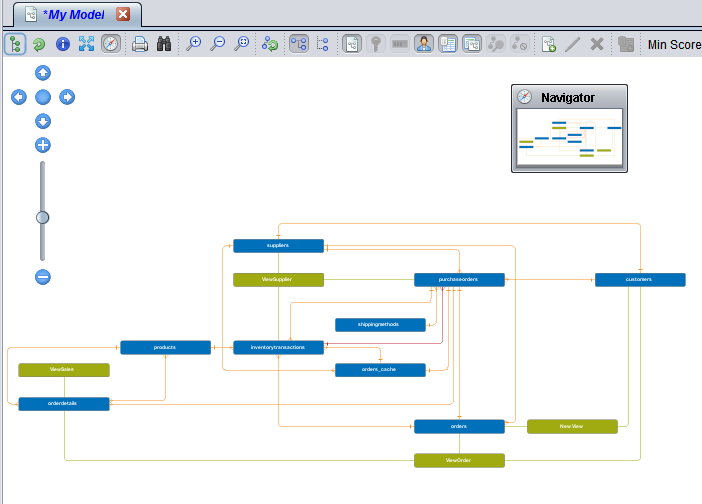This screenshot has height=504, width=702.
Task: Select the purchaseorders table node
Action: pos(459,280)
